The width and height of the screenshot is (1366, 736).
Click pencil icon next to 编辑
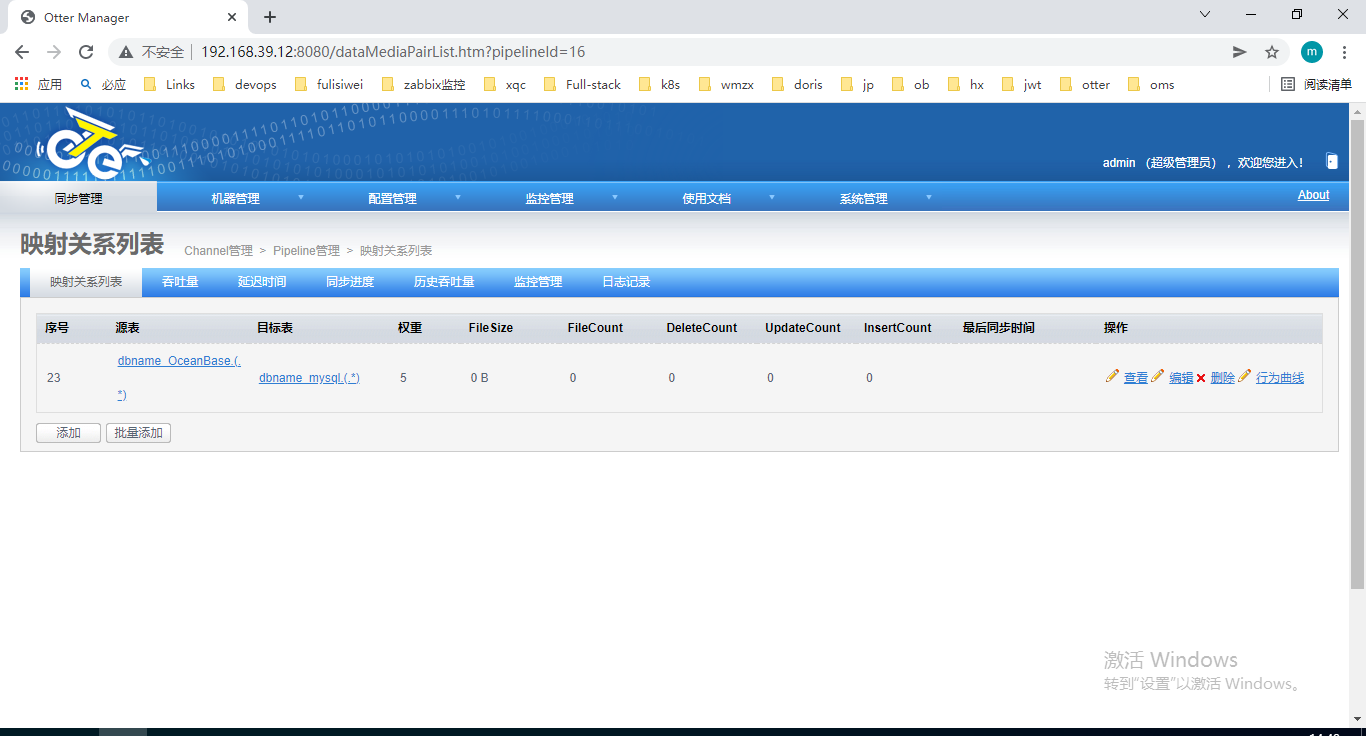(x=1158, y=376)
